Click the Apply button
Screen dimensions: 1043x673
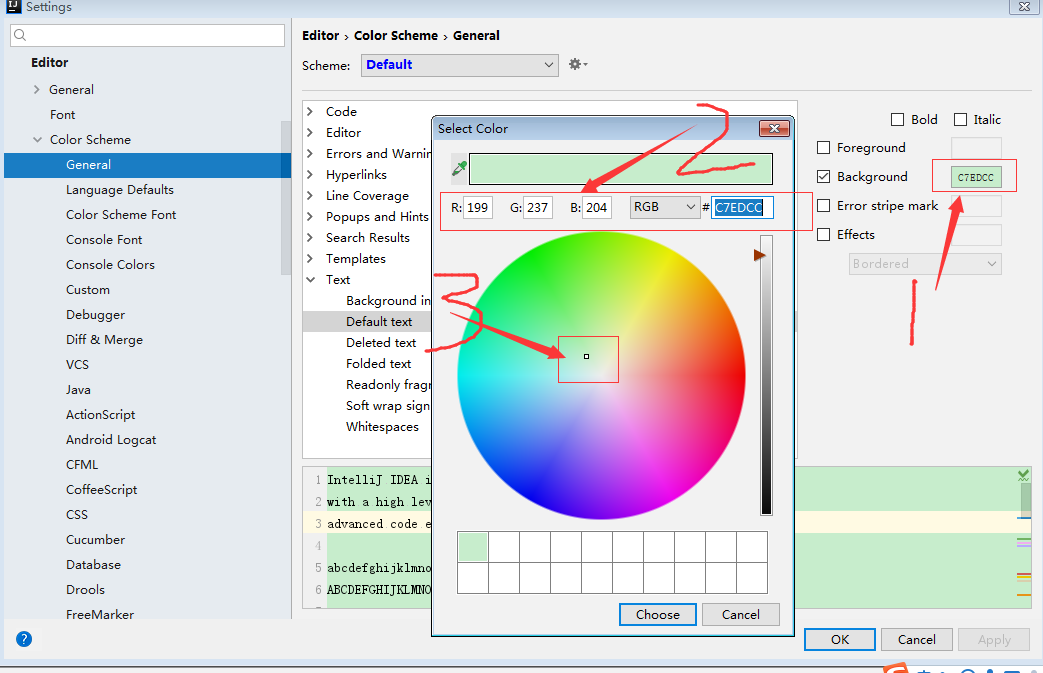coord(994,639)
